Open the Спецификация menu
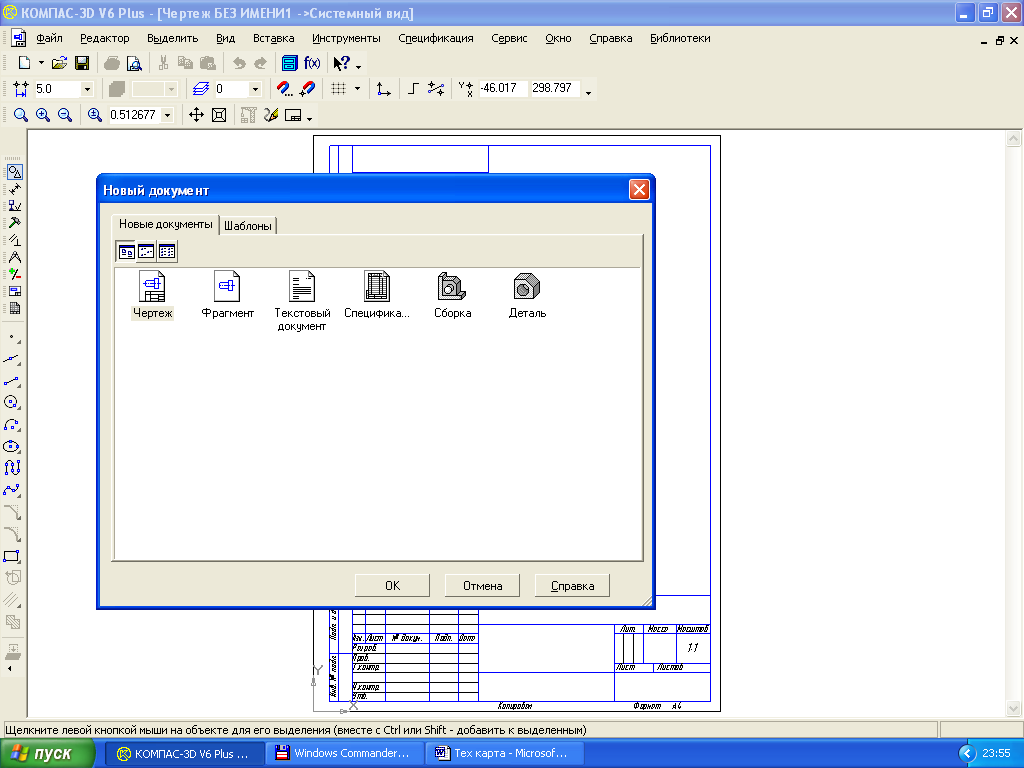 pos(436,38)
